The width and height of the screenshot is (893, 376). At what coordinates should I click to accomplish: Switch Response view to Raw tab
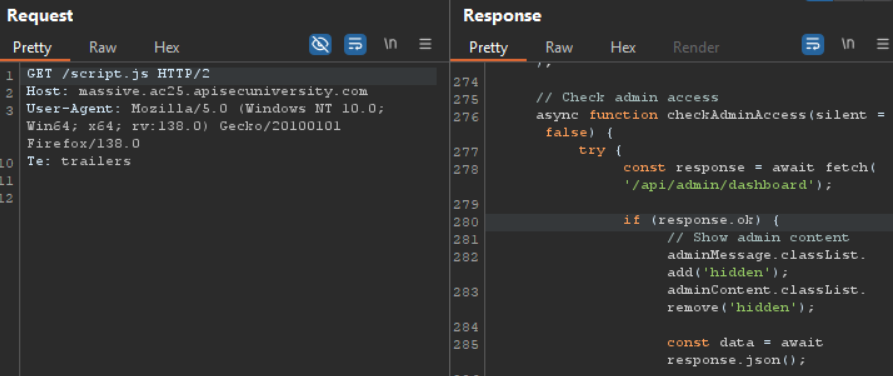559,47
